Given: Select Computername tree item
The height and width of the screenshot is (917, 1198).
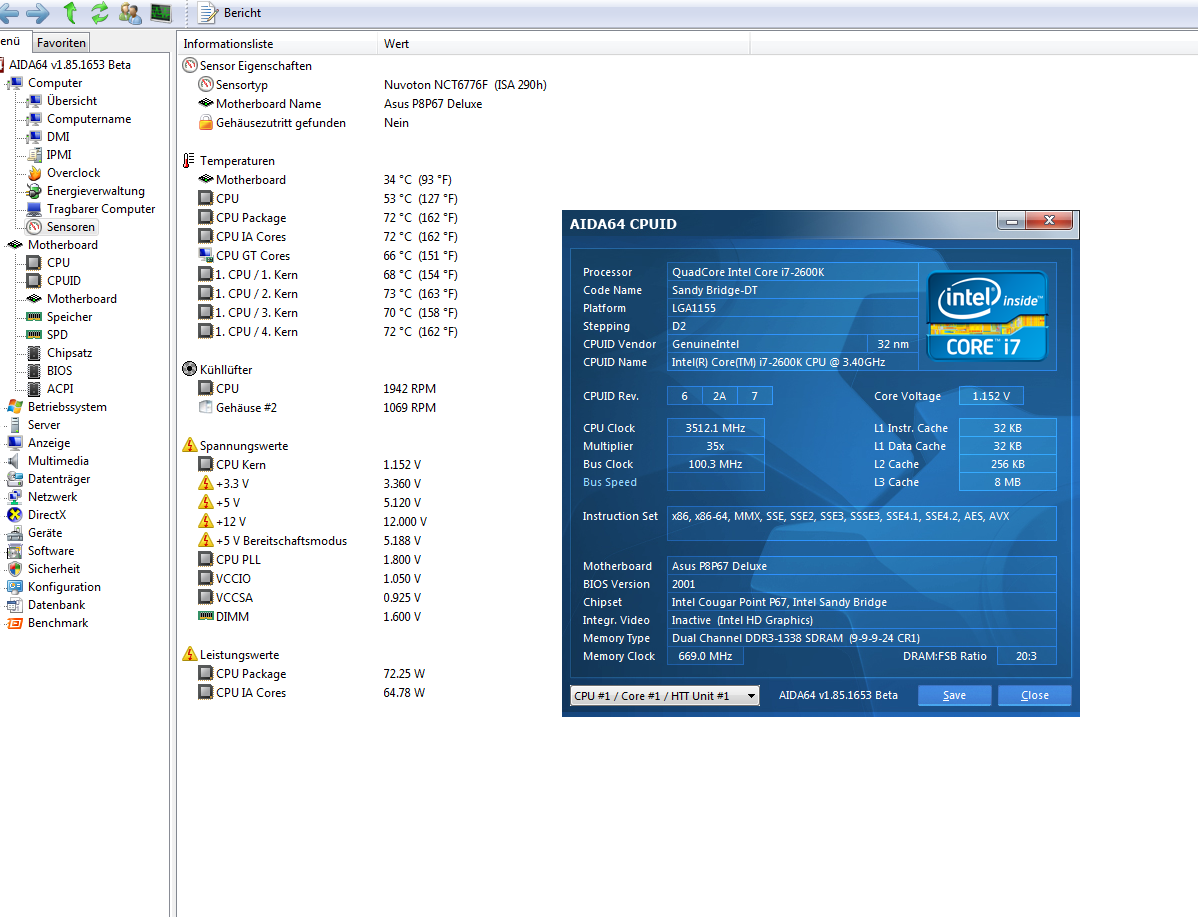Looking at the screenshot, I should pos(89,119).
